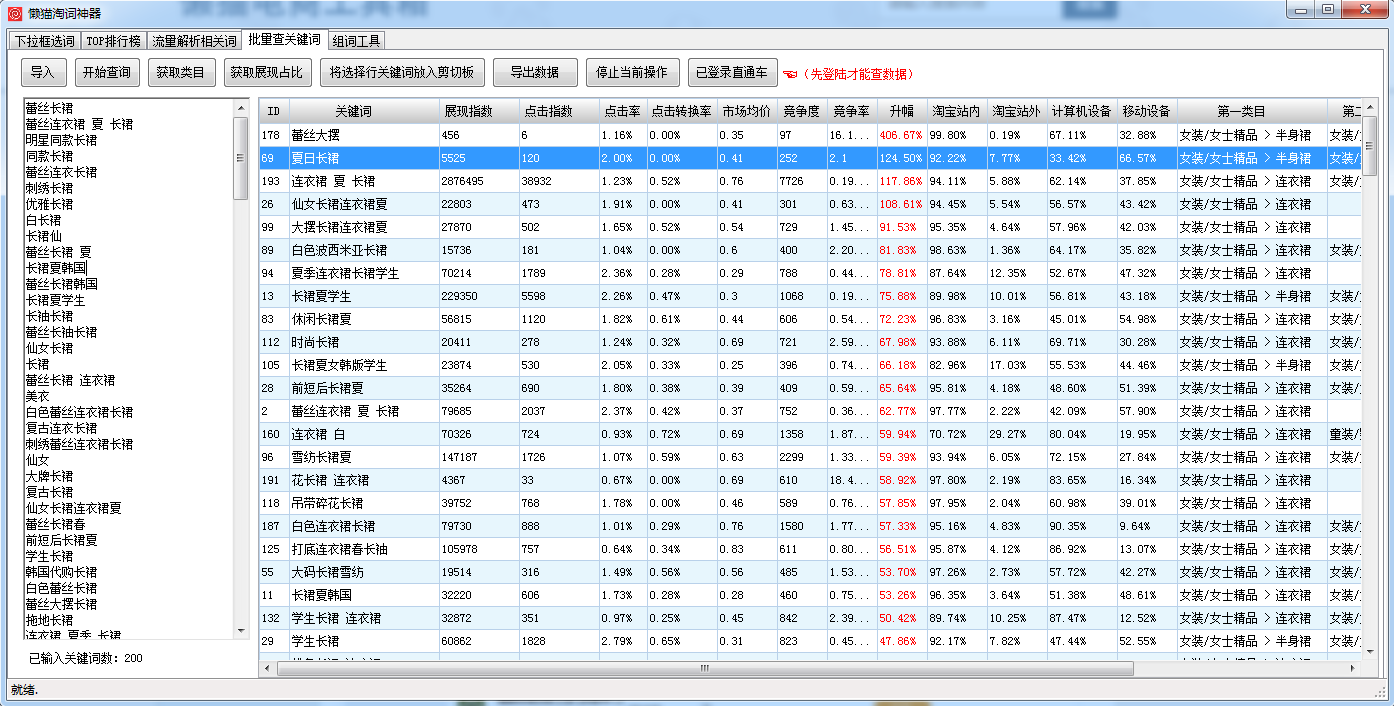
Task: Click table horizontal scroll left arrow
Action: coord(267,668)
